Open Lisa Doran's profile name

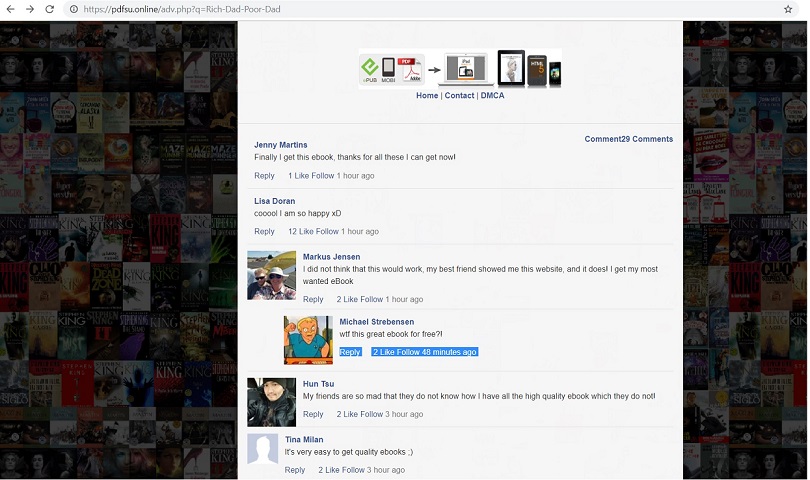coord(274,201)
